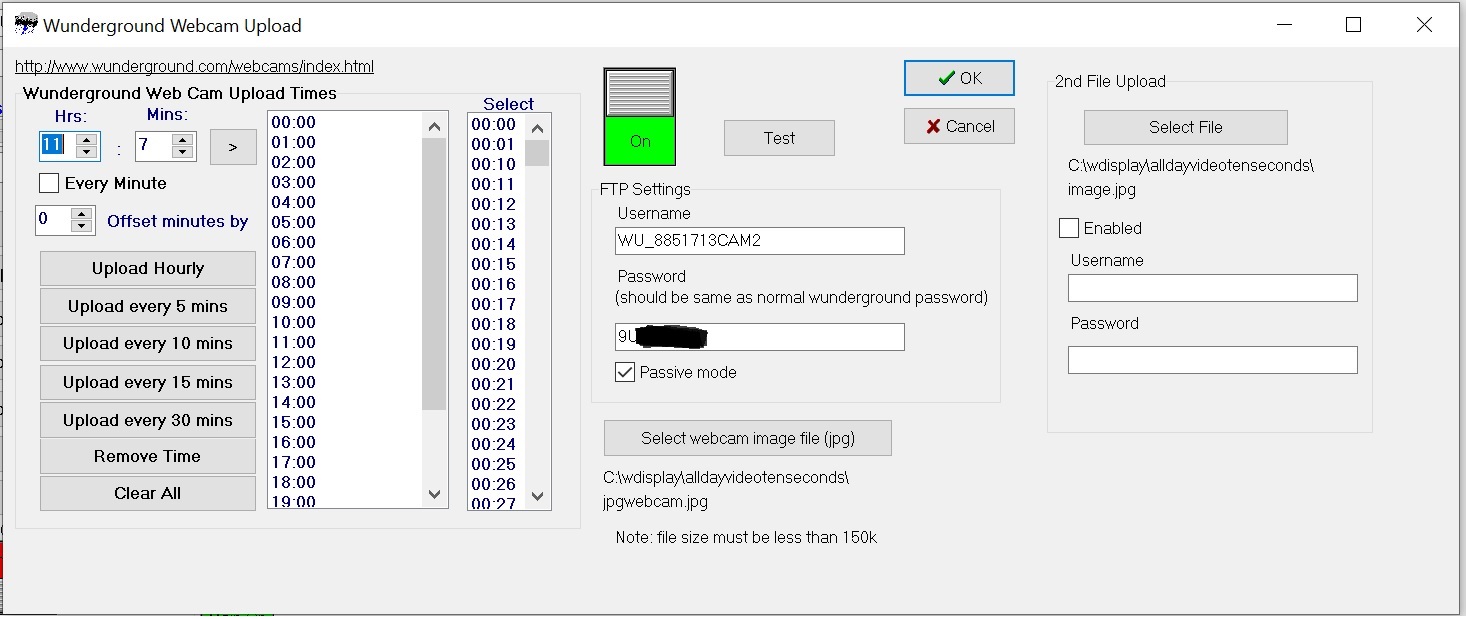Click the Select list down arrow
The image size is (1466, 619).
tap(537, 496)
